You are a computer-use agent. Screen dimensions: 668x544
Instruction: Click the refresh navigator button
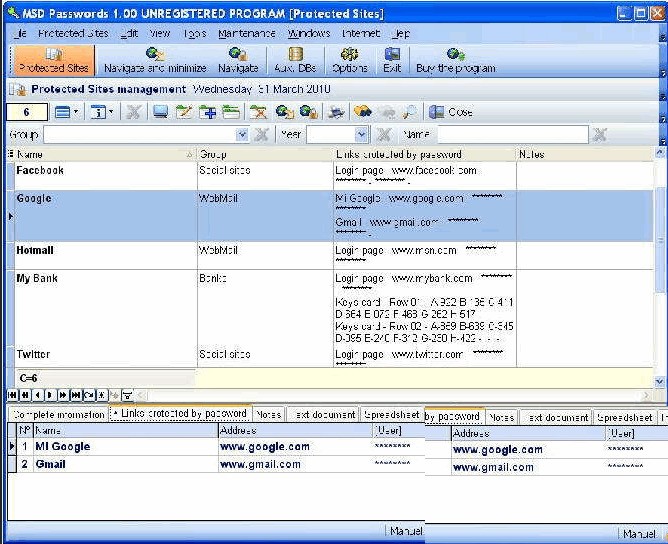pyautogui.click(x=89, y=395)
